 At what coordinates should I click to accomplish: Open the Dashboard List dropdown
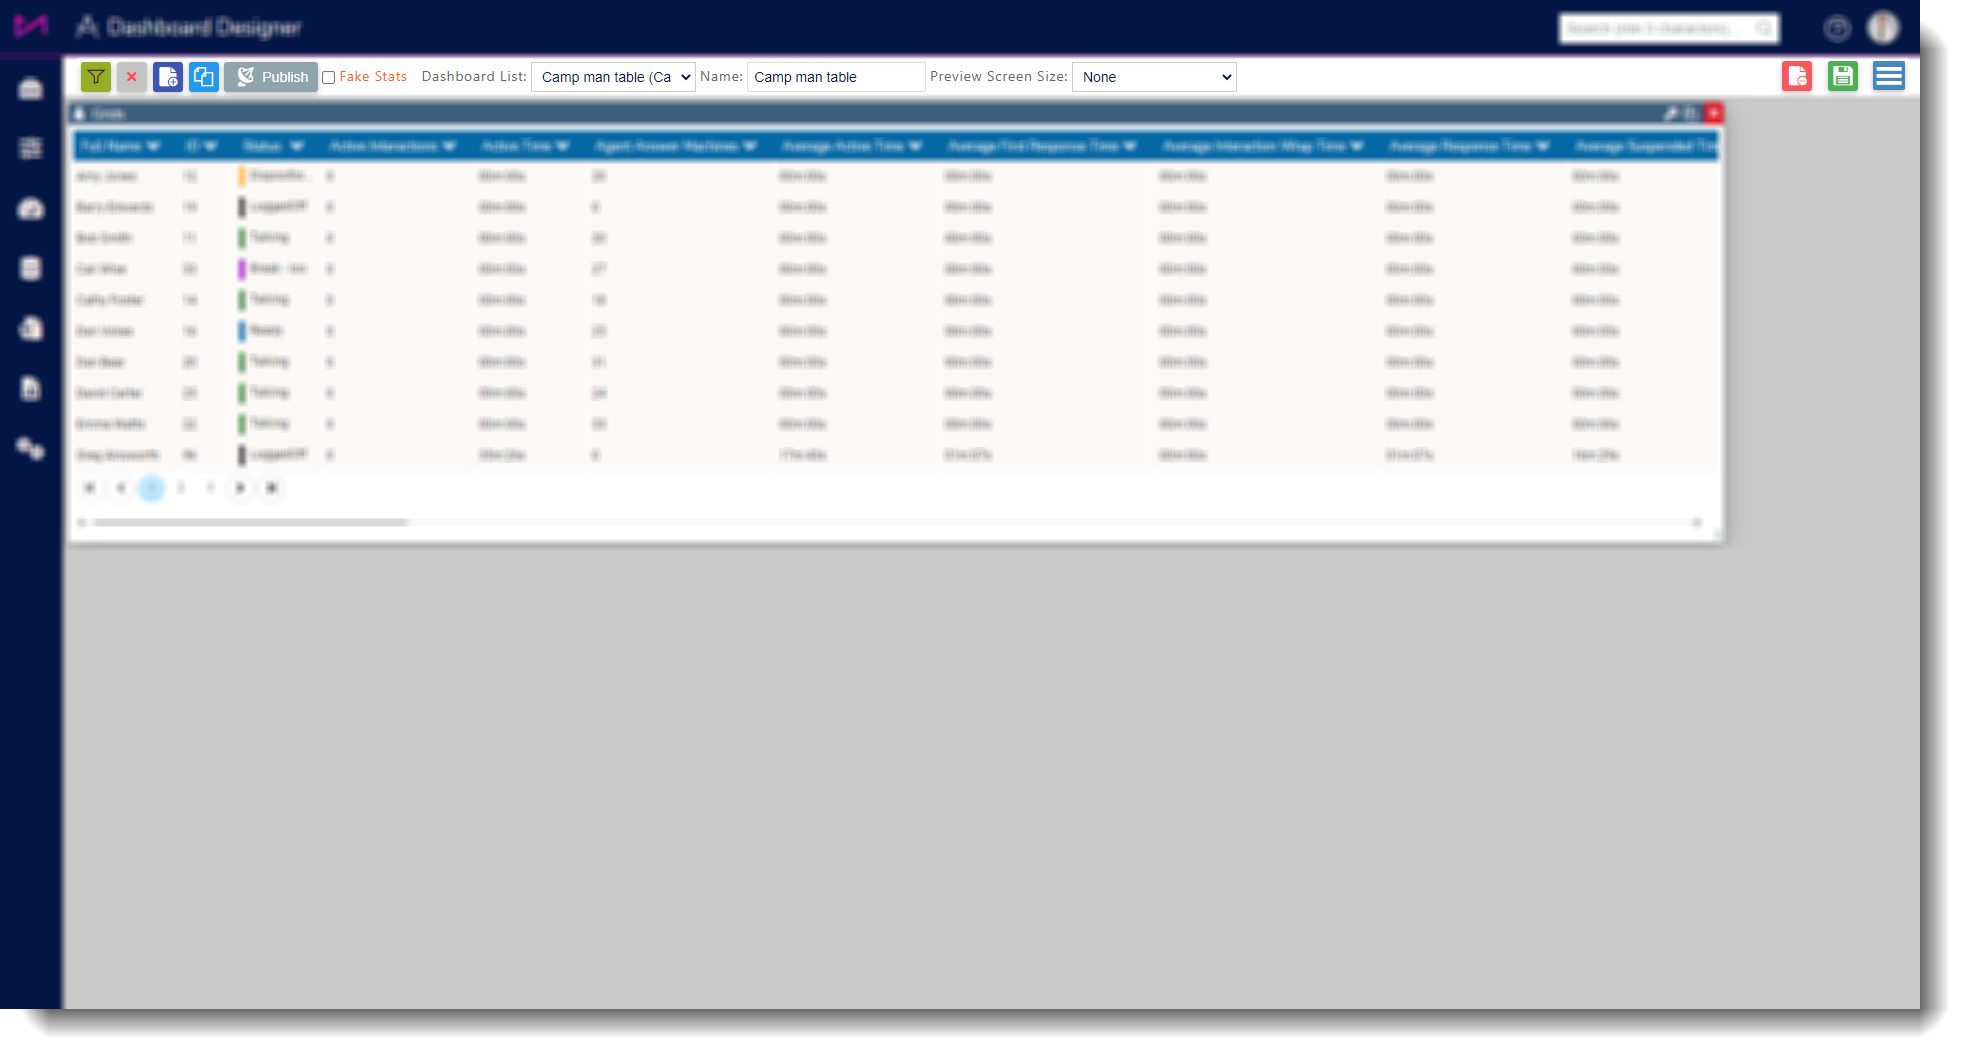613,77
